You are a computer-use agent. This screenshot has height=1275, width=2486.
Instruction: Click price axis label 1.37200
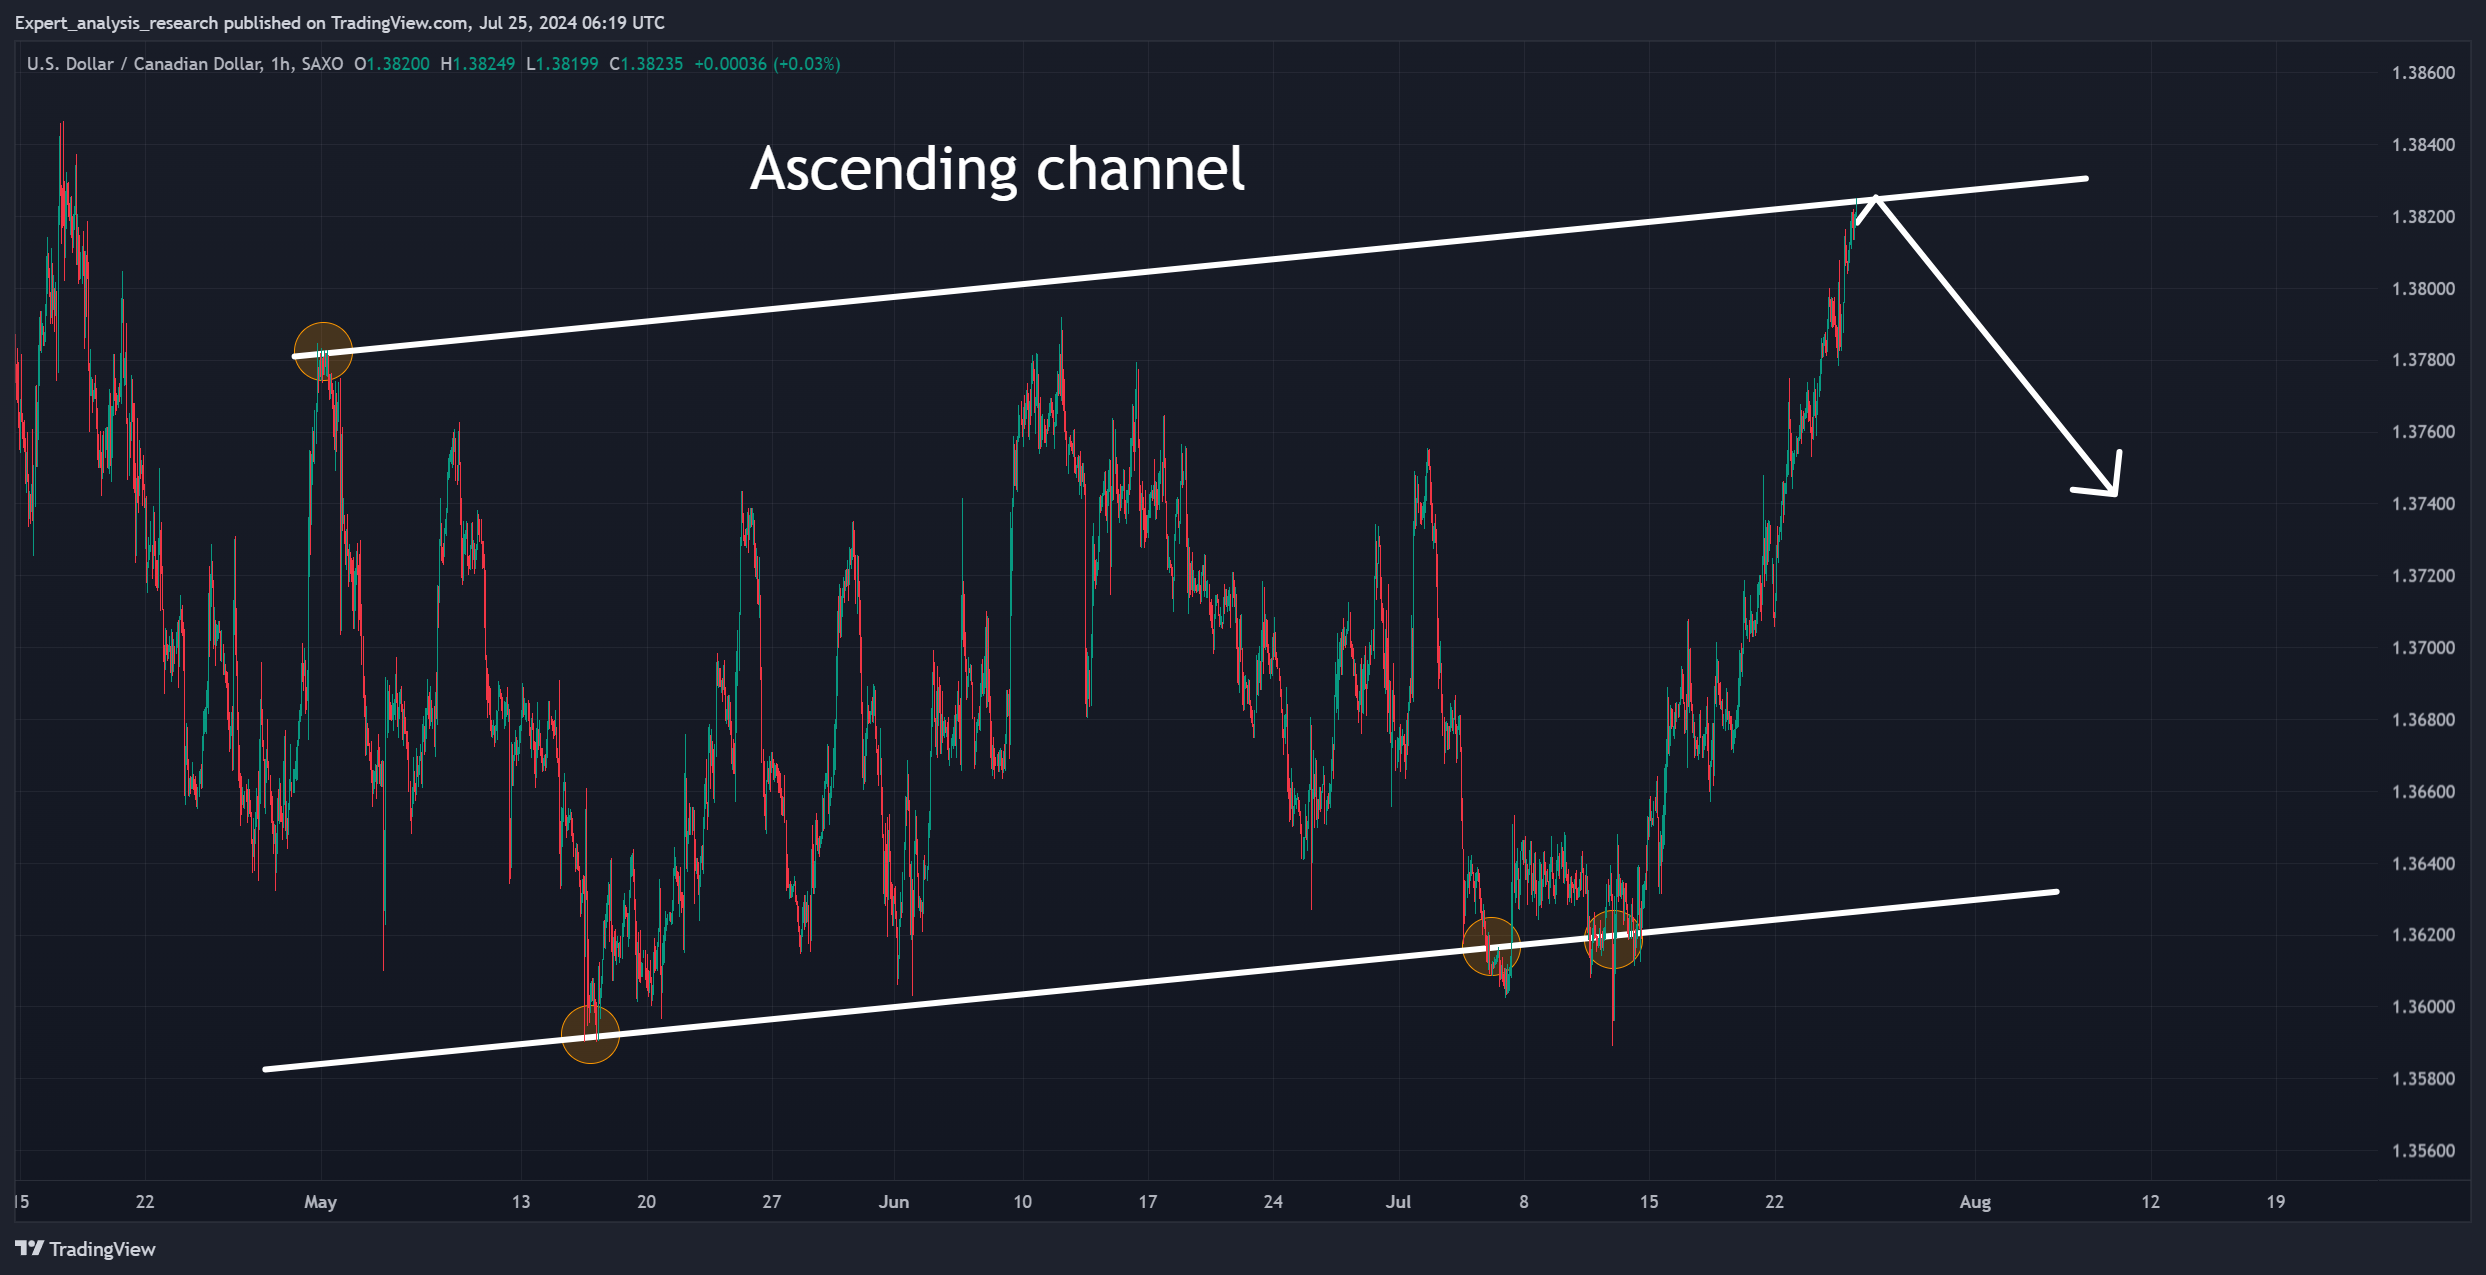point(2423,576)
